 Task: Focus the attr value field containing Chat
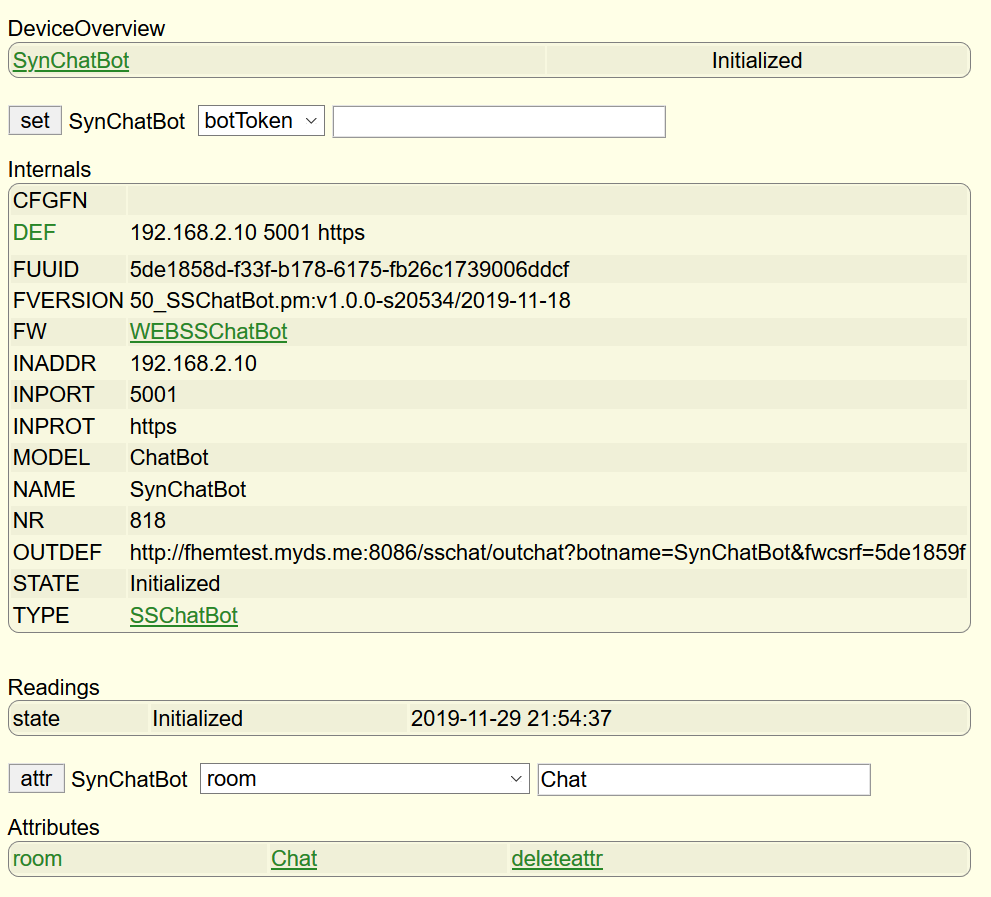[703, 779]
